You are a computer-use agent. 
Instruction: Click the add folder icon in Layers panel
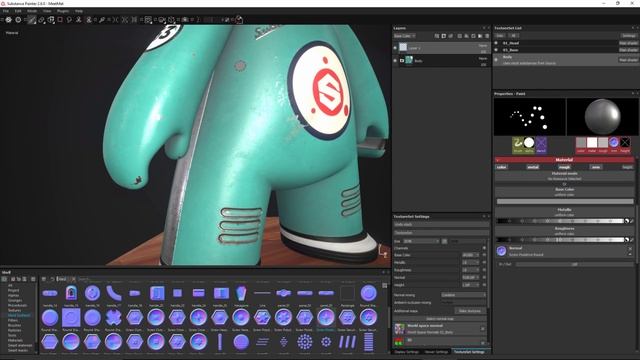pyautogui.click(x=480, y=36)
